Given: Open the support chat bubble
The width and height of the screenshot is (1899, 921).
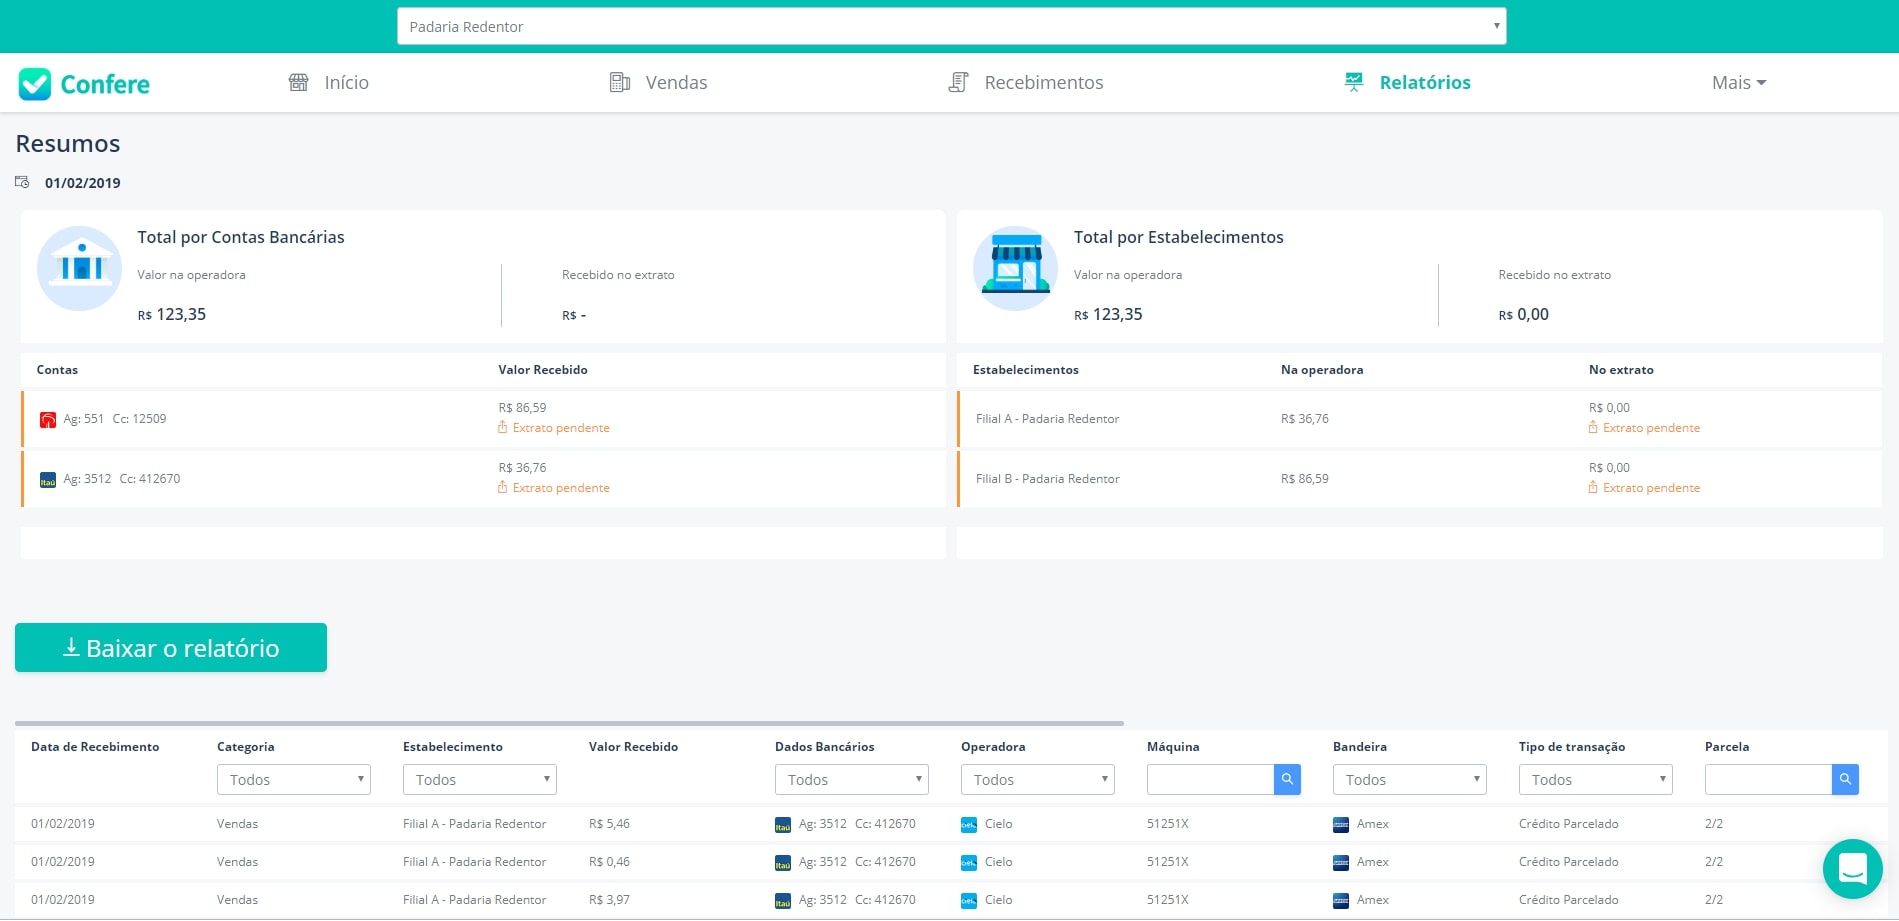Looking at the screenshot, I should pyautogui.click(x=1853, y=869).
